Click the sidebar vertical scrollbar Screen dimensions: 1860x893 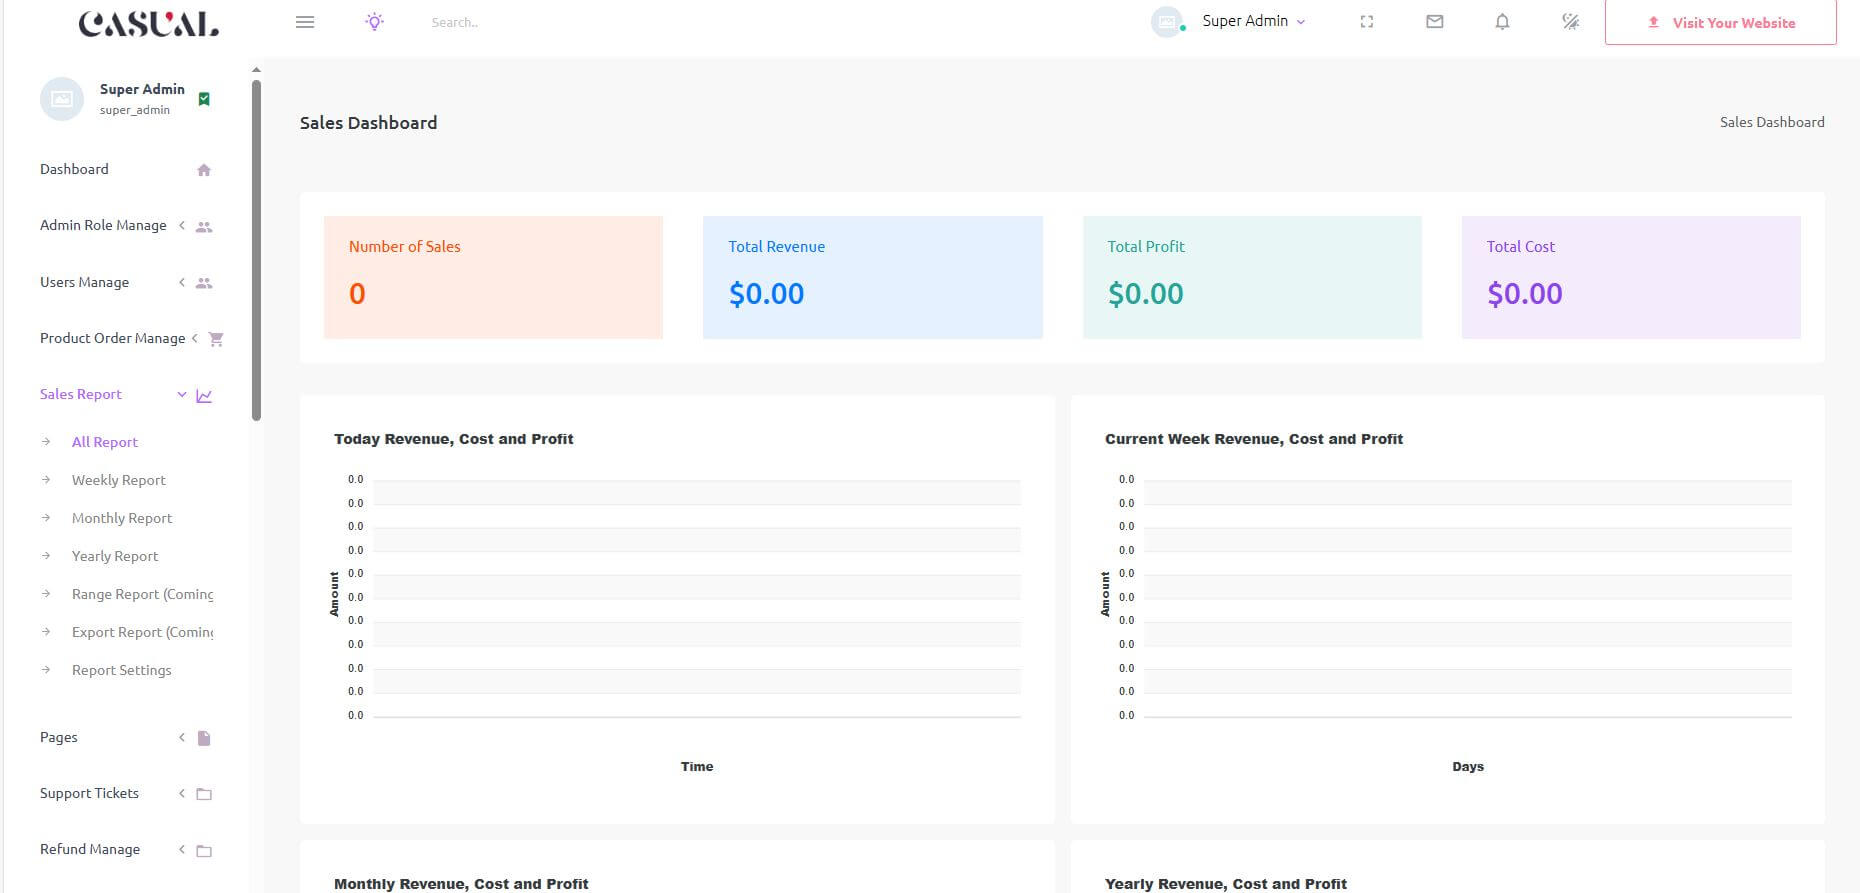257,250
